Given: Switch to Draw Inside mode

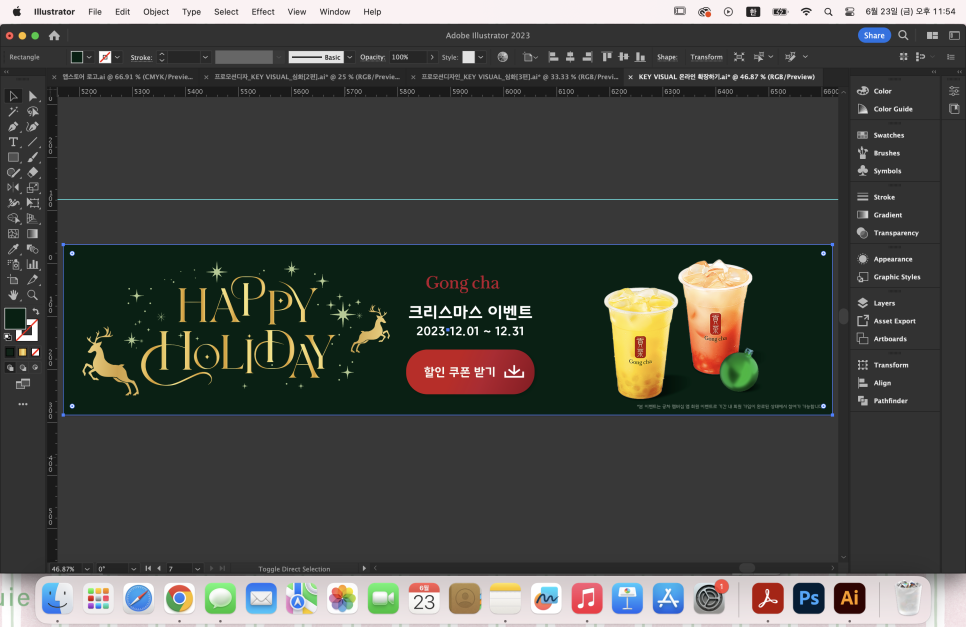Looking at the screenshot, I should pos(35,368).
